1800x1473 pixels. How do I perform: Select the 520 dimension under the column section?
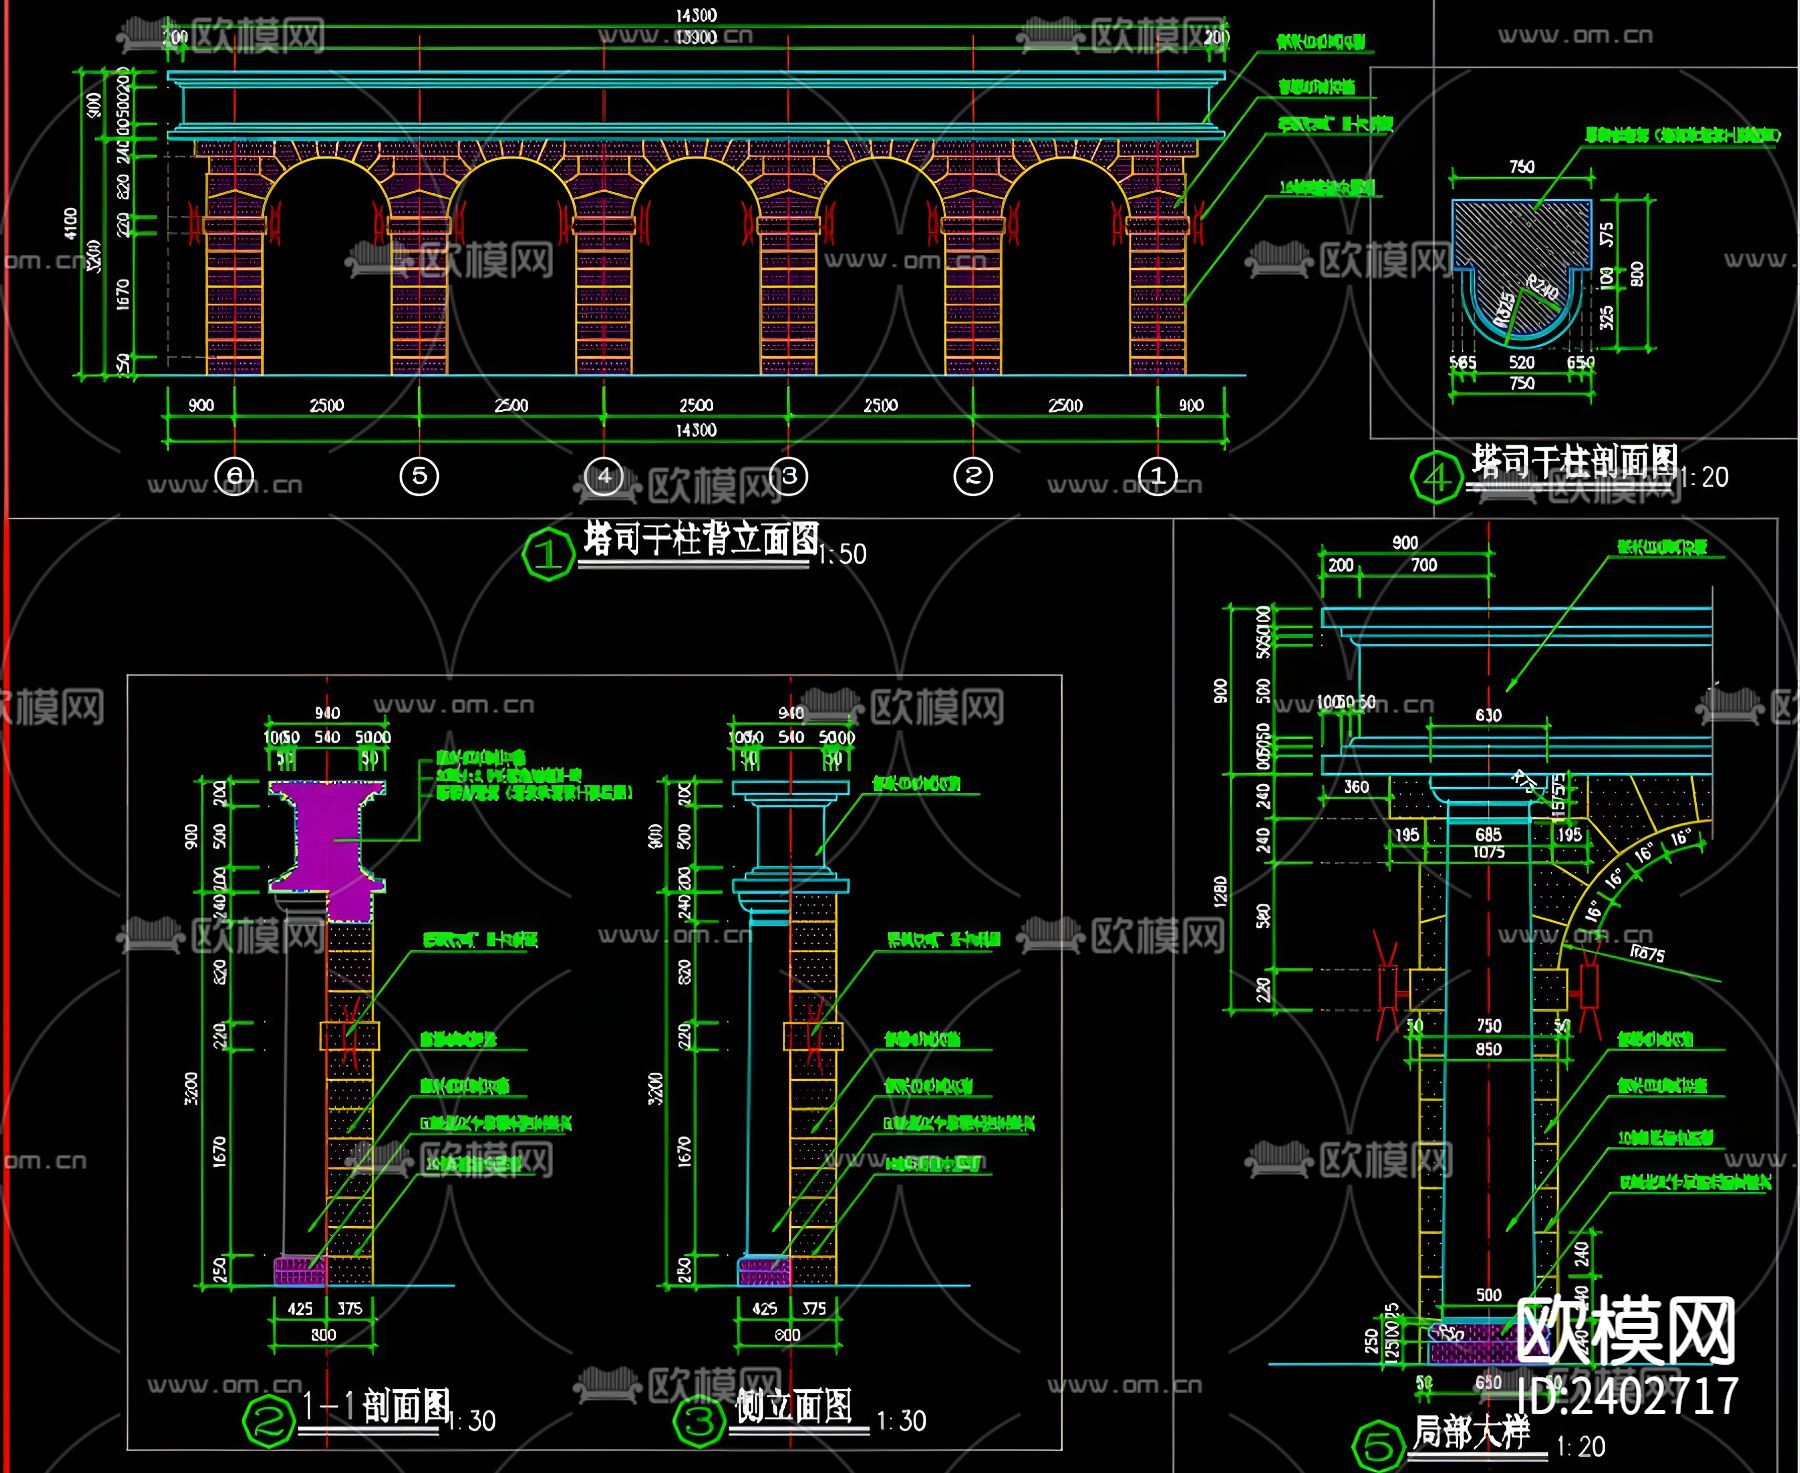point(1521,362)
